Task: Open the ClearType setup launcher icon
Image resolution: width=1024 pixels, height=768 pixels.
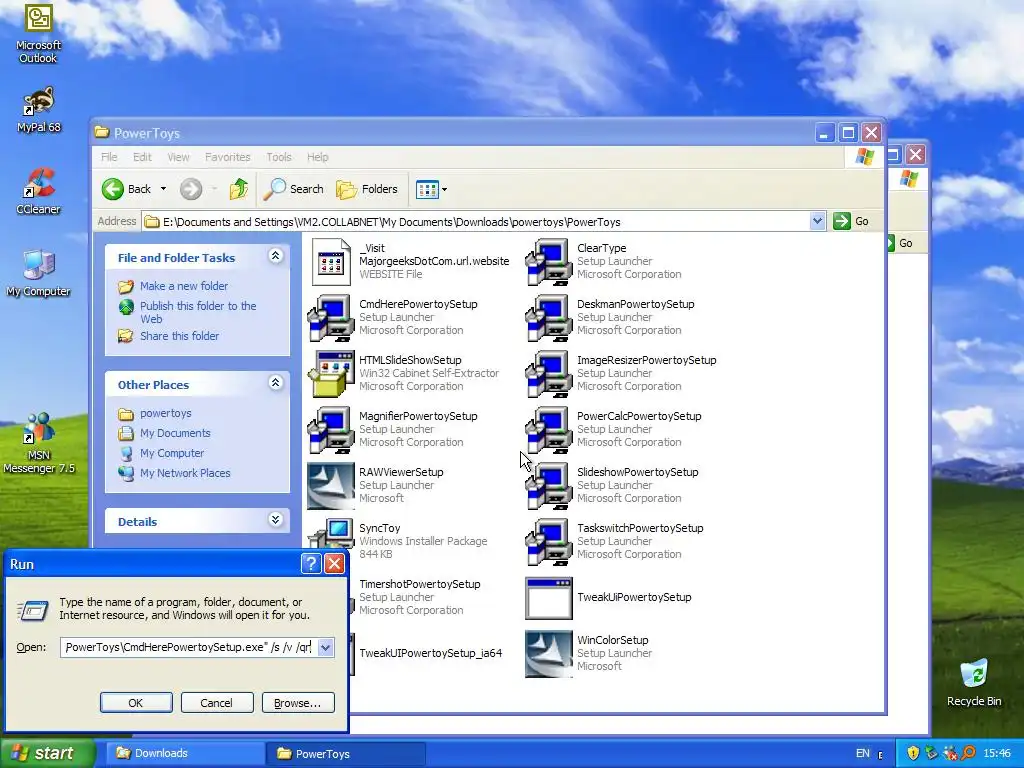Action: (549, 262)
